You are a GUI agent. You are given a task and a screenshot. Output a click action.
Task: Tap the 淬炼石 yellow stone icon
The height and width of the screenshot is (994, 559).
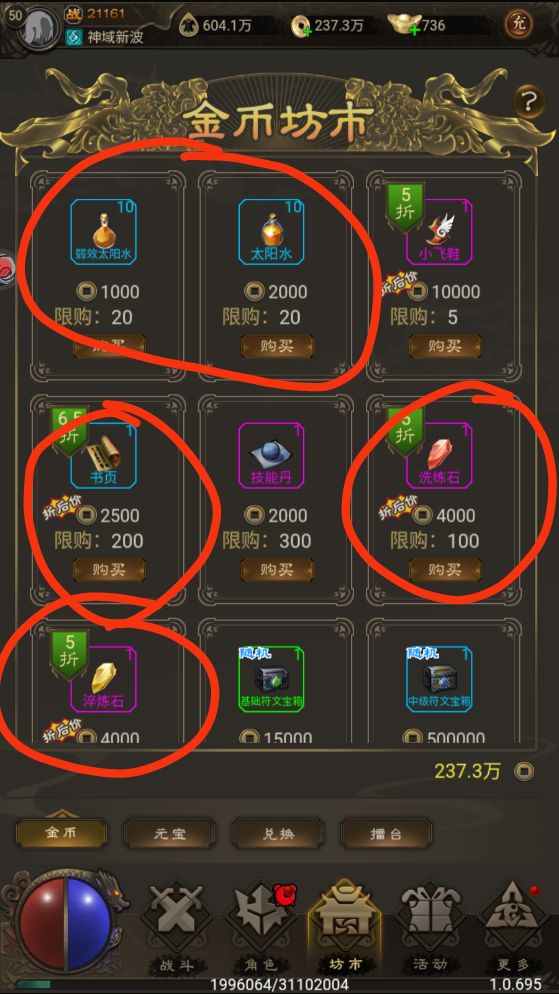point(103,679)
